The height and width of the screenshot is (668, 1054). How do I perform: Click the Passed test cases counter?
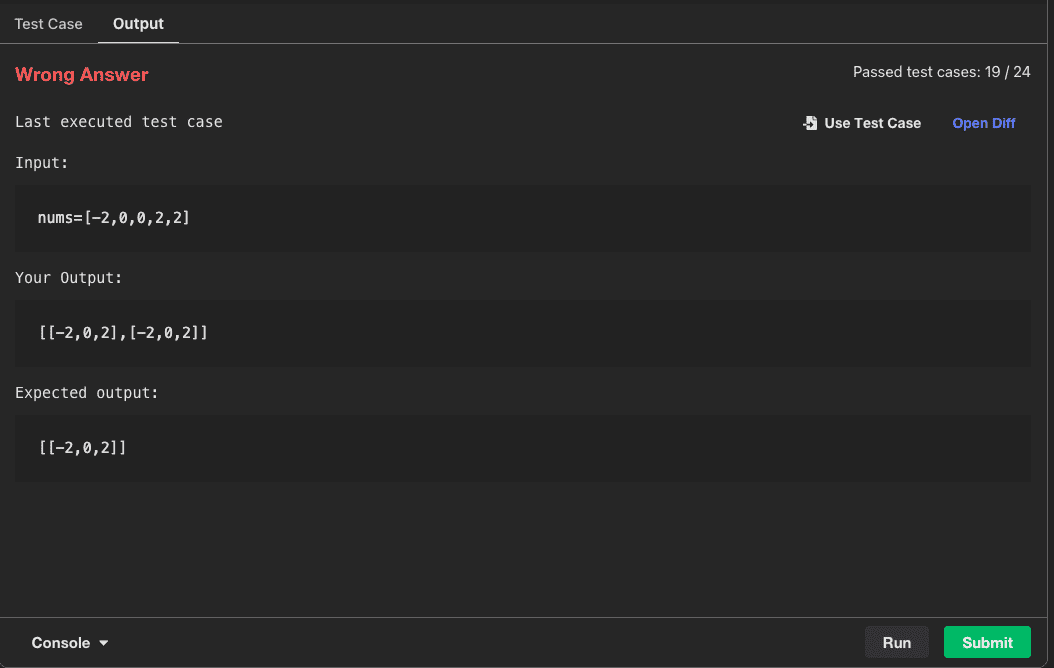pos(941,72)
